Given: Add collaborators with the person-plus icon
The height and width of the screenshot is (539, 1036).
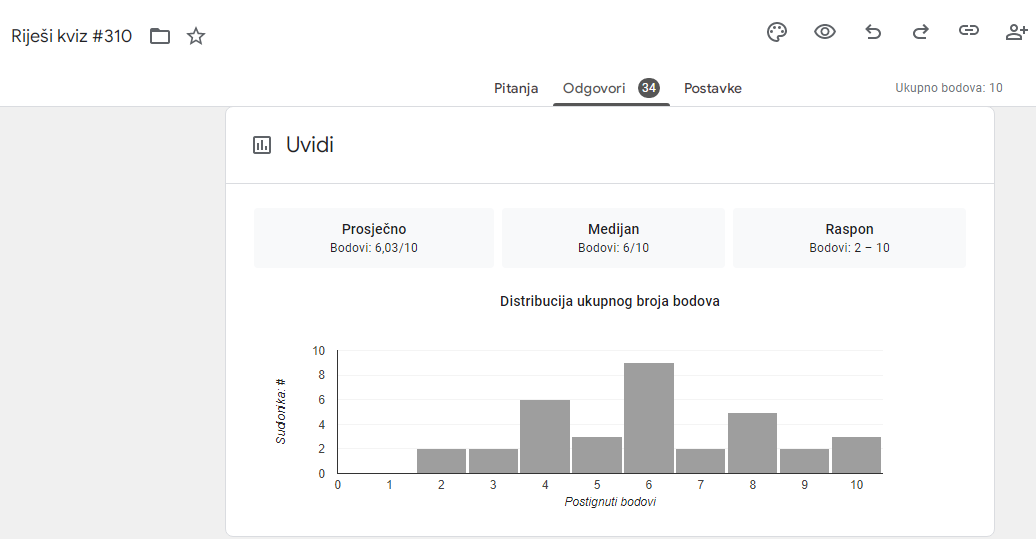Looking at the screenshot, I should [x=1016, y=32].
